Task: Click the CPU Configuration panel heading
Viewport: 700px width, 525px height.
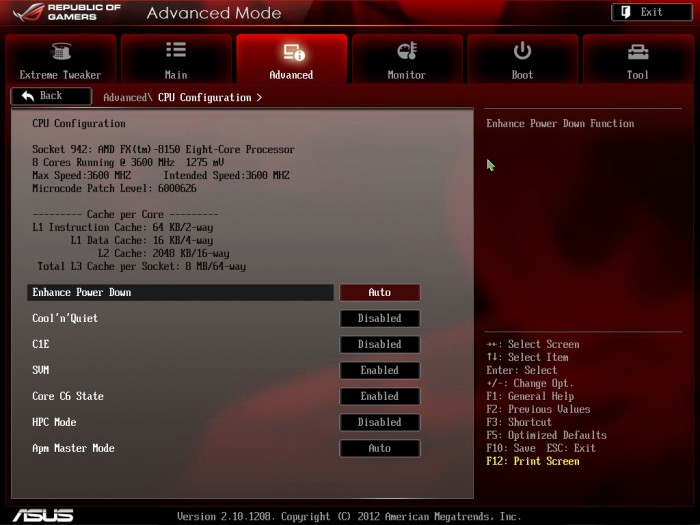Action: [x=79, y=124]
